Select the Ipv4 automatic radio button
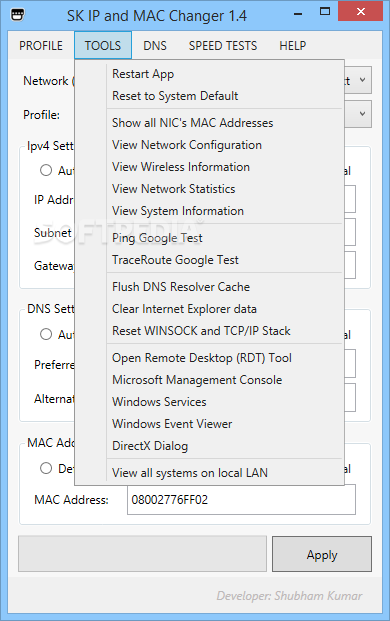 (x=46, y=170)
